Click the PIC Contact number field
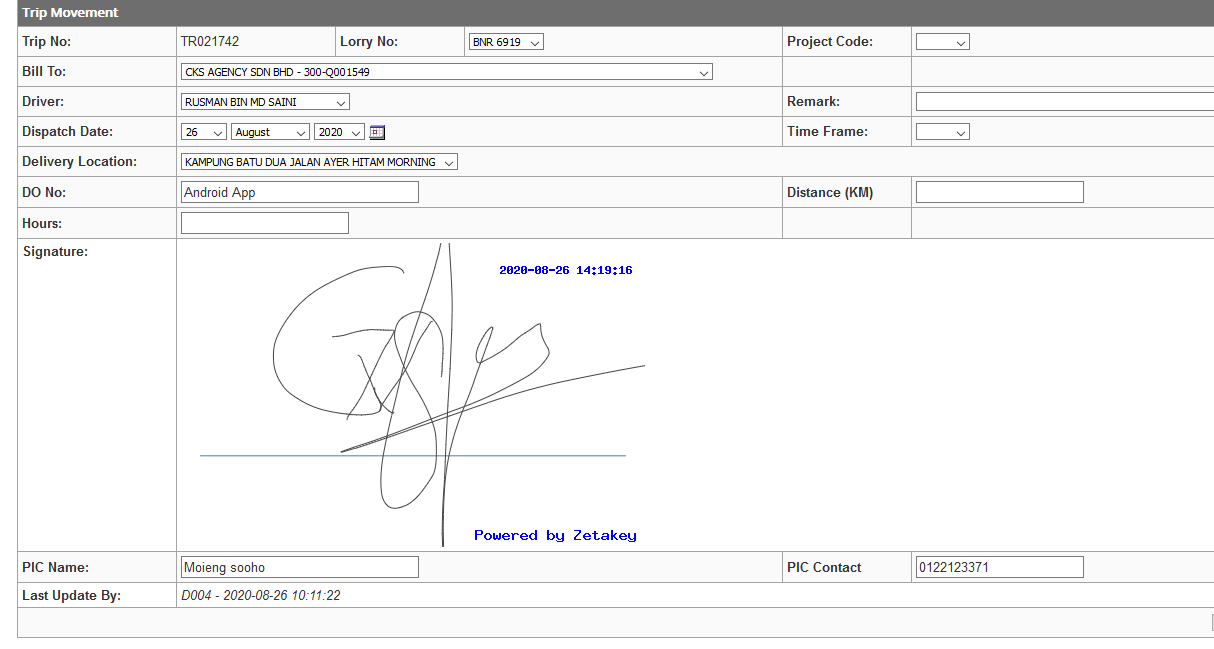1214x649 pixels. [x=999, y=567]
